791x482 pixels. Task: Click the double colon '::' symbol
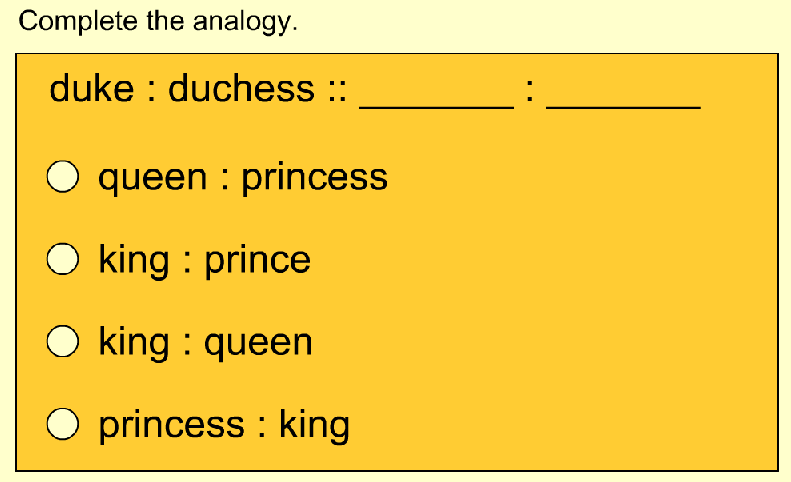[x=337, y=91]
